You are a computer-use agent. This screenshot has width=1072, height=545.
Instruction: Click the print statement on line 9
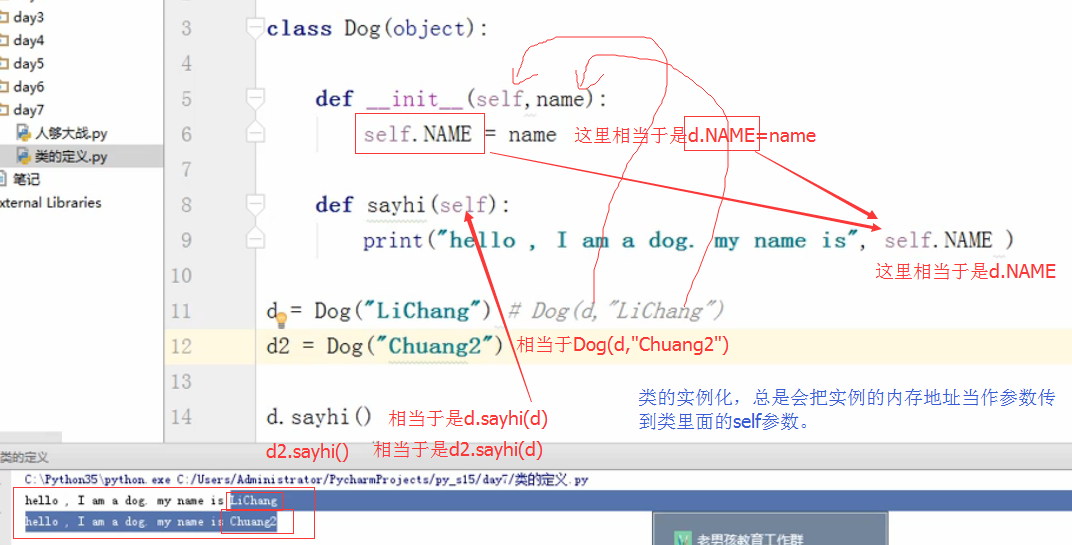[688, 241]
